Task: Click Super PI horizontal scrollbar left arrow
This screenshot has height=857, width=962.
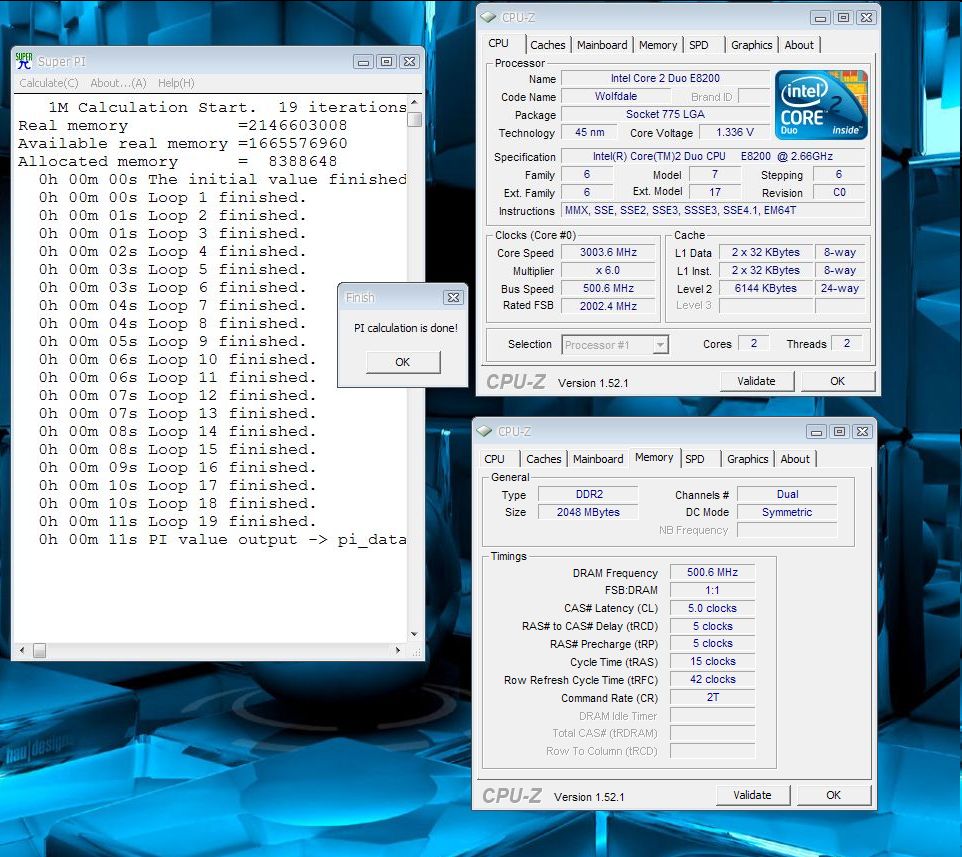Action: point(22,650)
